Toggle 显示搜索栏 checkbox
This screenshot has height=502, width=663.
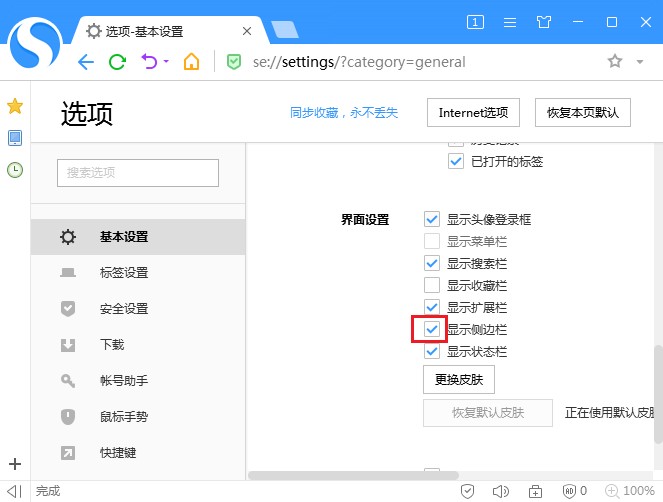tap(432, 263)
